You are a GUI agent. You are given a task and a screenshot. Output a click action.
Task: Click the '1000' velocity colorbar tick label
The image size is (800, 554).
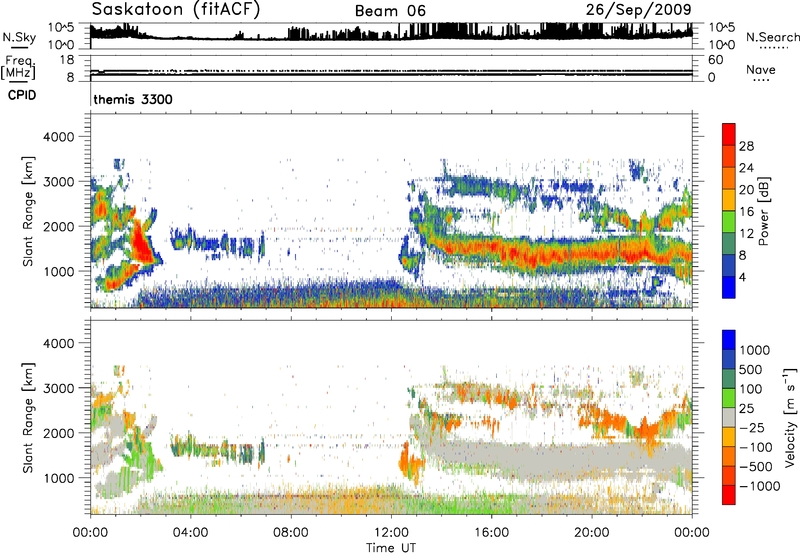click(x=754, y=350)
